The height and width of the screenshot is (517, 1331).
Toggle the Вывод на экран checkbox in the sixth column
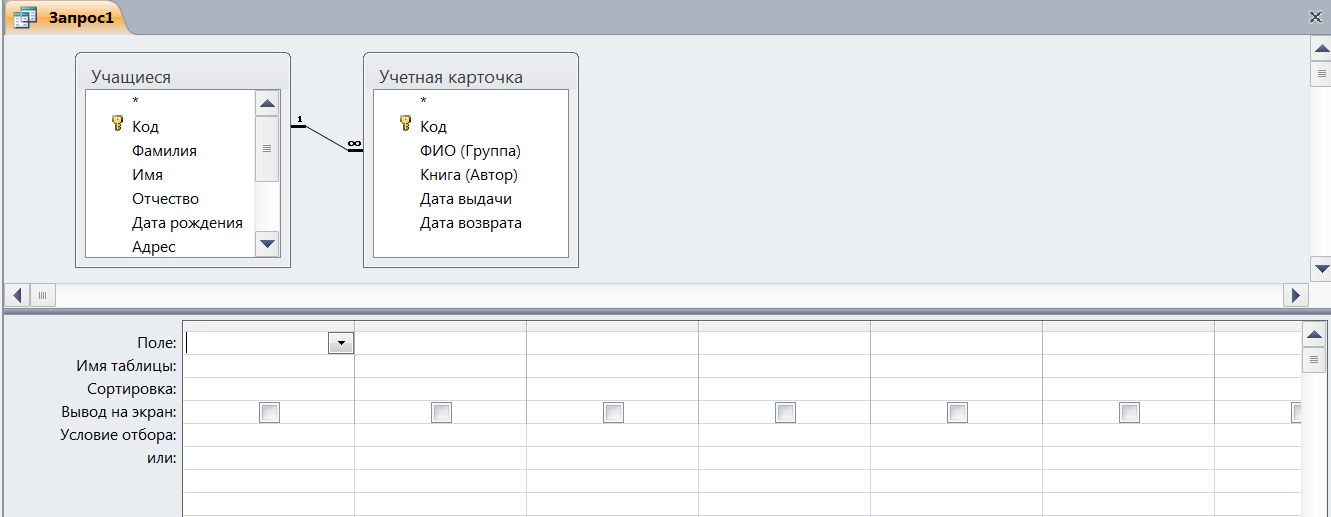1129,412
